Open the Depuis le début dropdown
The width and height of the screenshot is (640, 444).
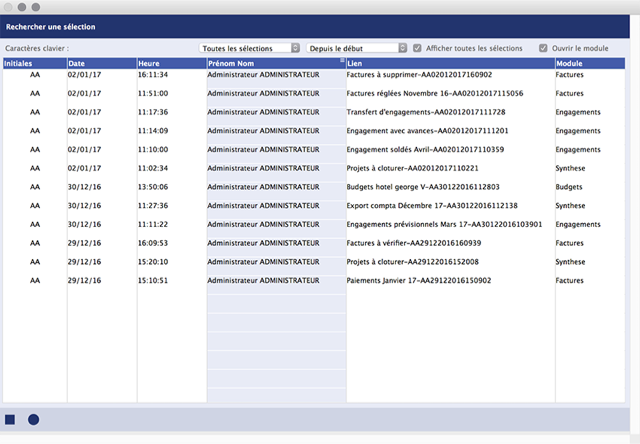tap(357, 48)
